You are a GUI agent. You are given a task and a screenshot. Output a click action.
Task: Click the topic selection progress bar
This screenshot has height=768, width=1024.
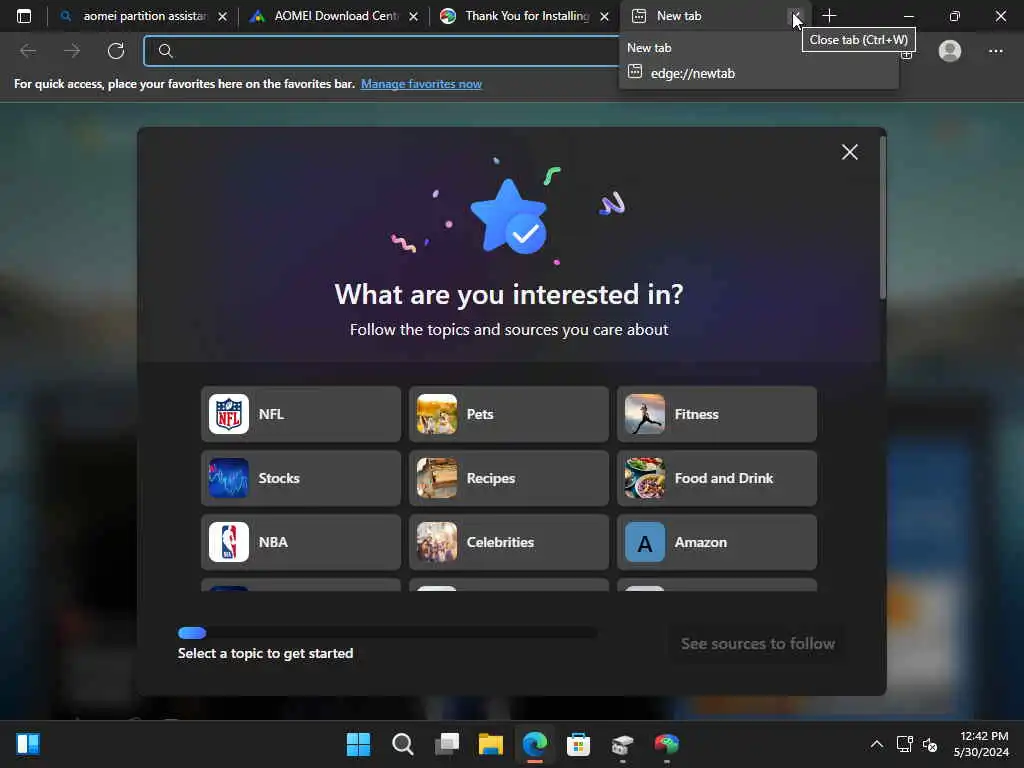pos(387,633)
